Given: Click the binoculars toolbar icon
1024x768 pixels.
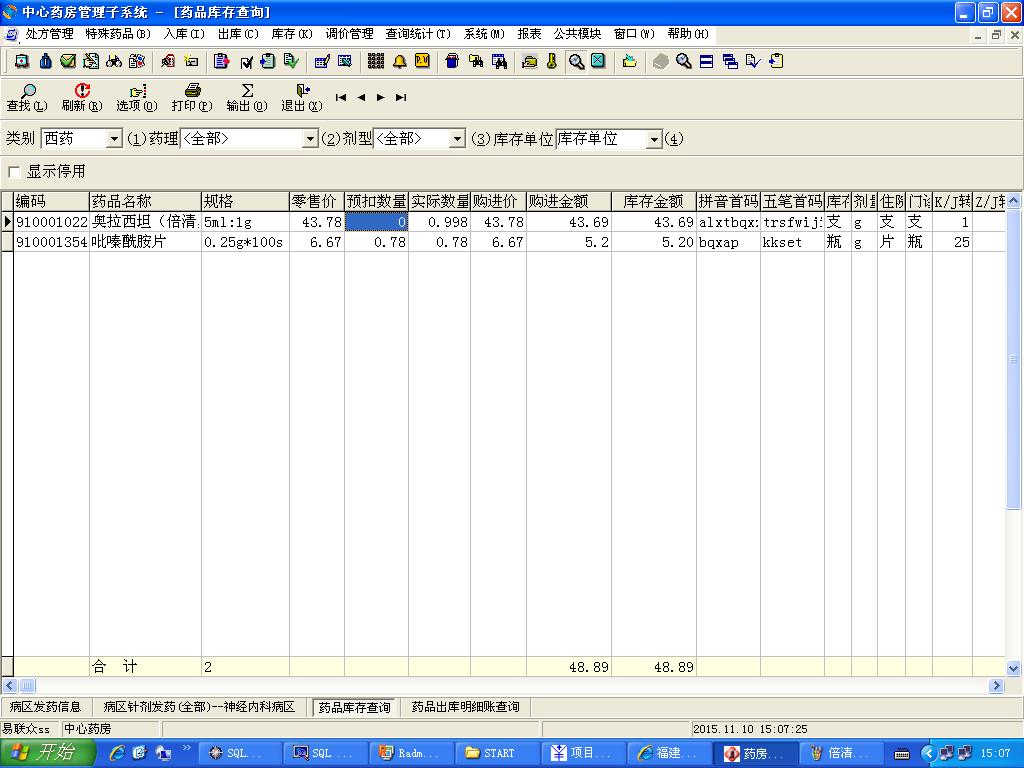Looking at the screenshot, I should click(114, 61).
